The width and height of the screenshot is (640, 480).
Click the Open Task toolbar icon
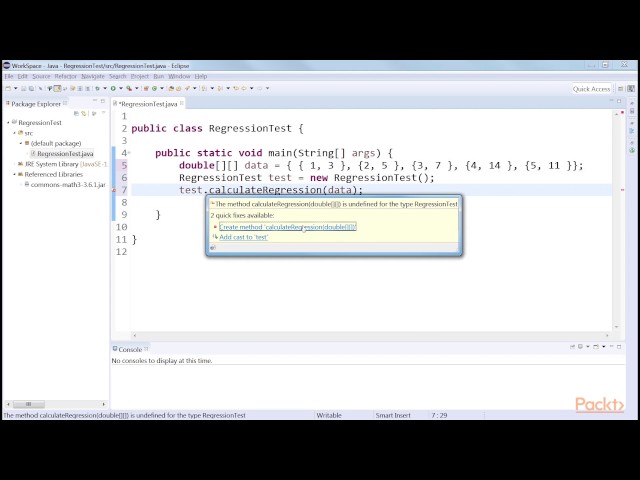[179, 88]
